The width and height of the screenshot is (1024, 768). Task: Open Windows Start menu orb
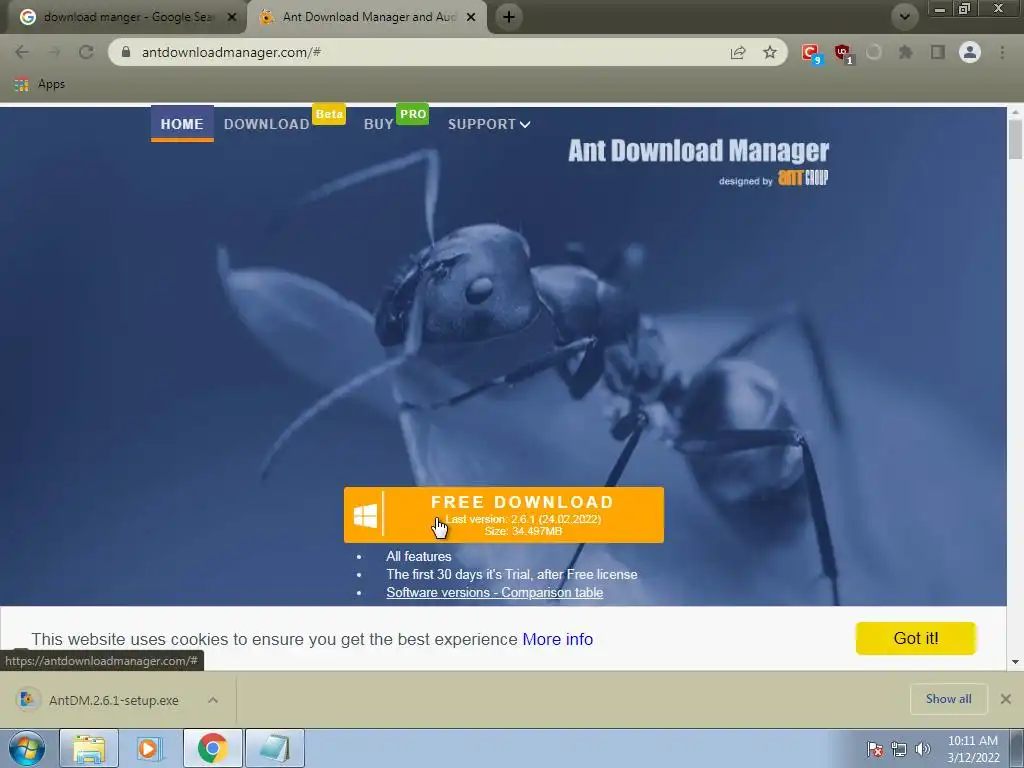(27, 748)
